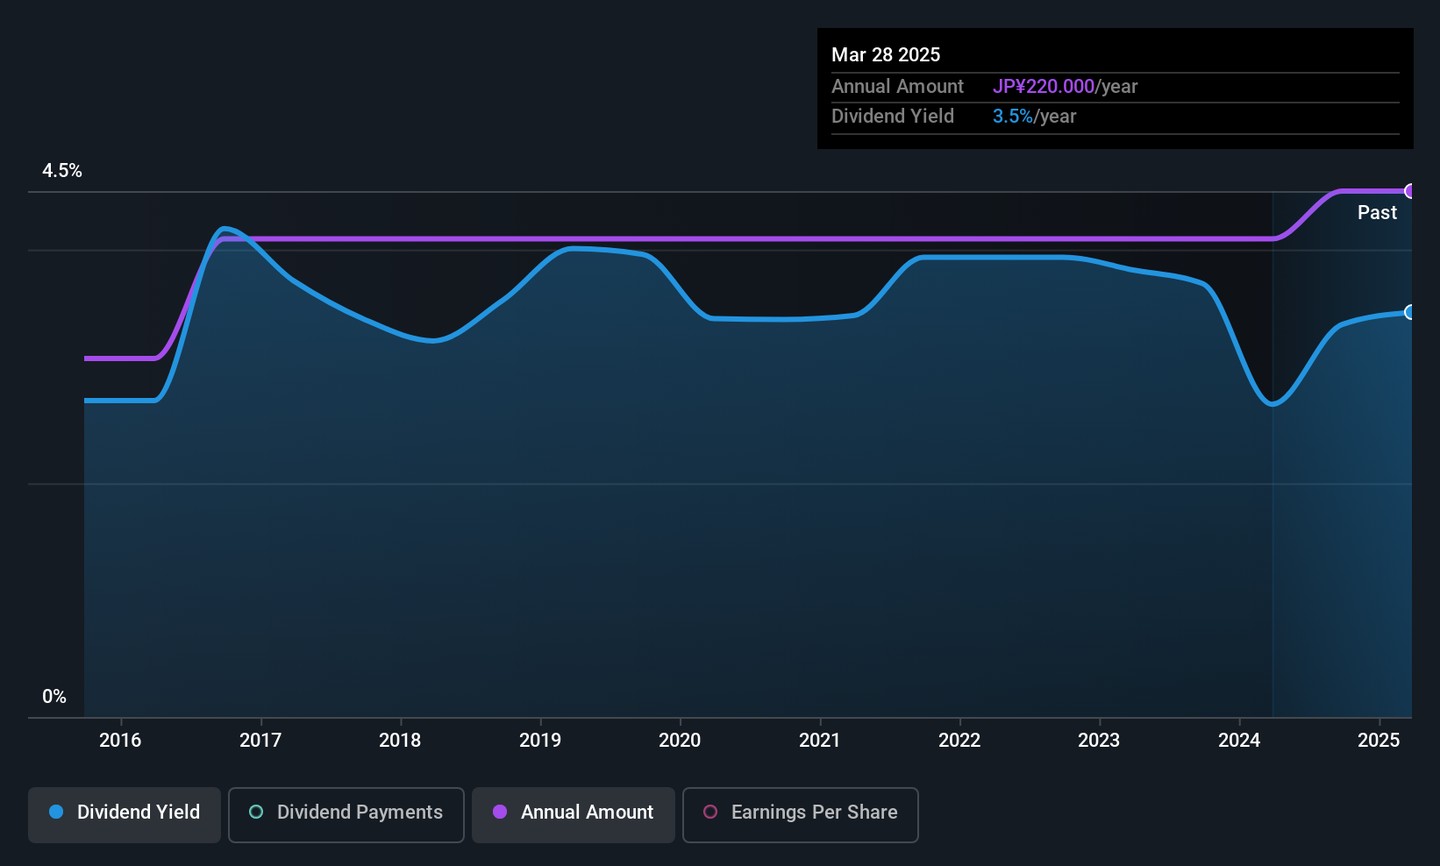Screen dimensions: 1440x866
Task: Show the Earnings Per Share series
Action: point(800,814)
